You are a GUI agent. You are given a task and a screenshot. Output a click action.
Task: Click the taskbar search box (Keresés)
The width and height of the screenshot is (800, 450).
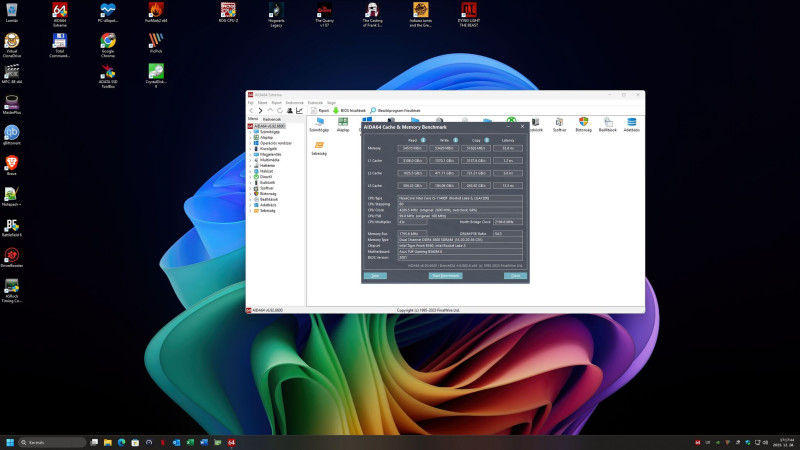52,442
